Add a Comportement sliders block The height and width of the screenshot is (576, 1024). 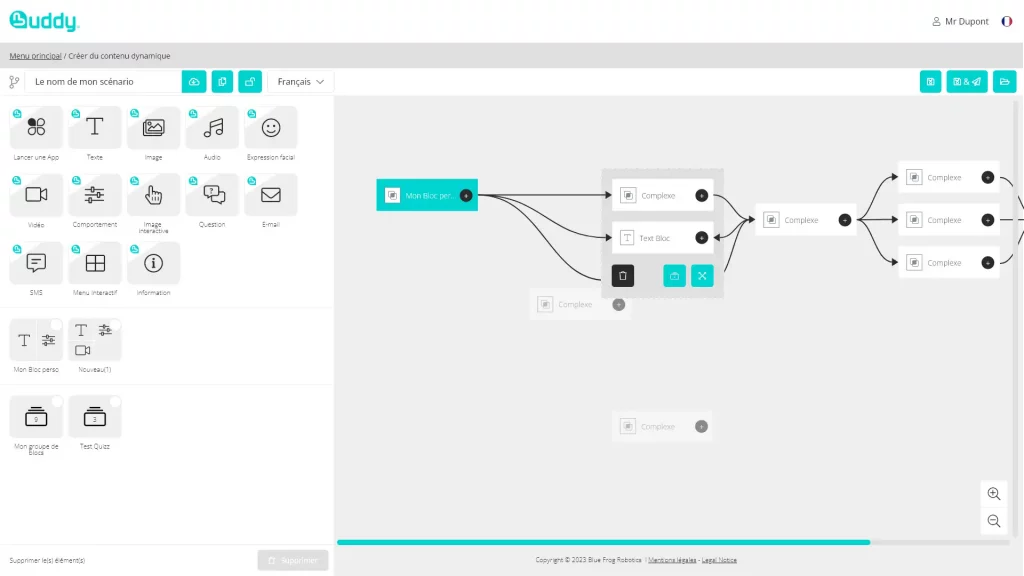tap(95, 195)
